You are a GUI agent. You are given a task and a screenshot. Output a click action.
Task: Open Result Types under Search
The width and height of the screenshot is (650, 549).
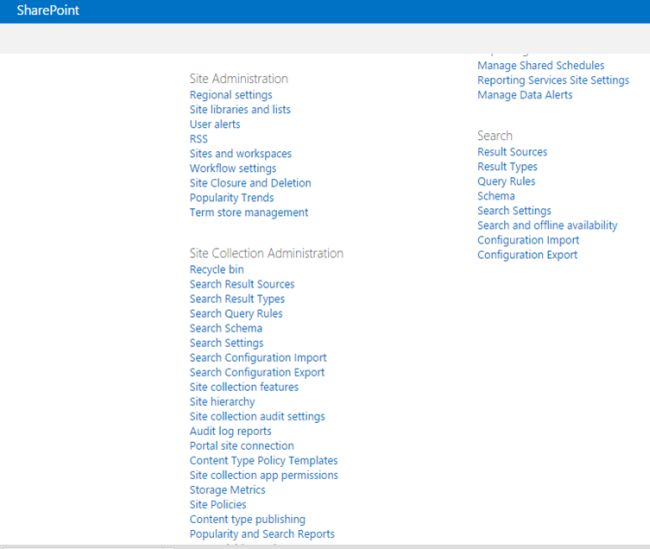507,167
